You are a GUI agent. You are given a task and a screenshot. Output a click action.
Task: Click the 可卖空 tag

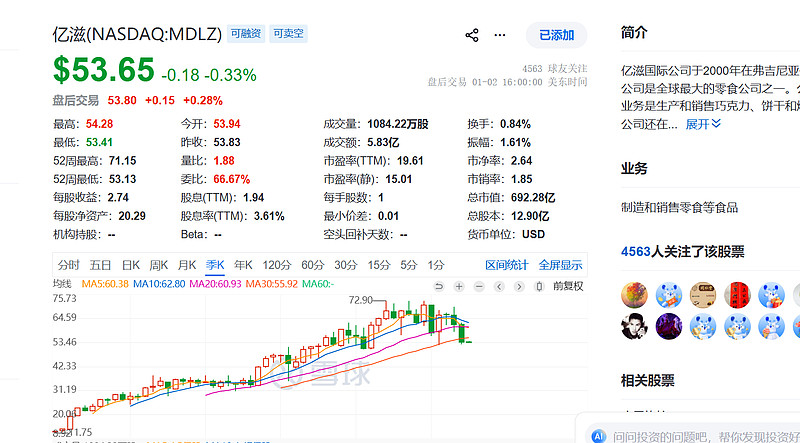[x=288, y=34]
